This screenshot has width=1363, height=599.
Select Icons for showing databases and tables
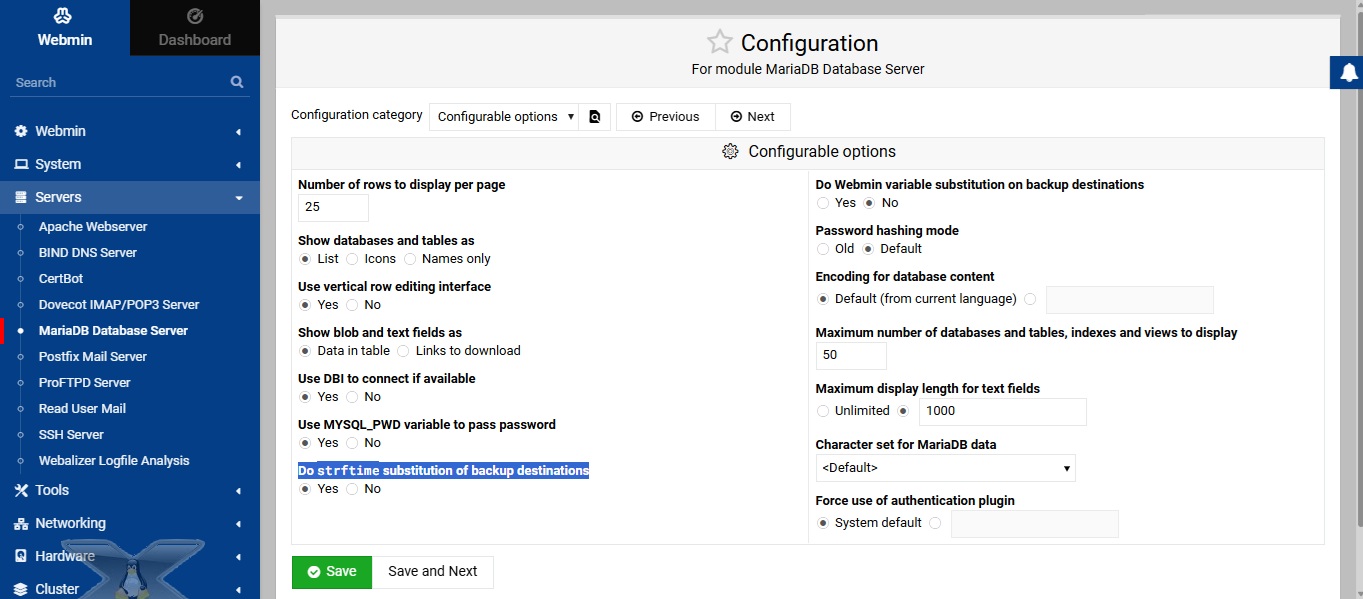tap(353, 259)
